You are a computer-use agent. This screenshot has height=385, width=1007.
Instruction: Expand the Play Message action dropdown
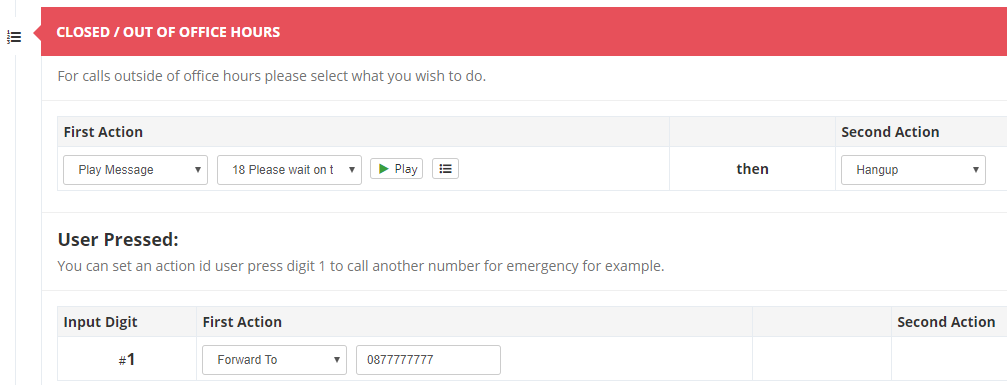(136, 170)
